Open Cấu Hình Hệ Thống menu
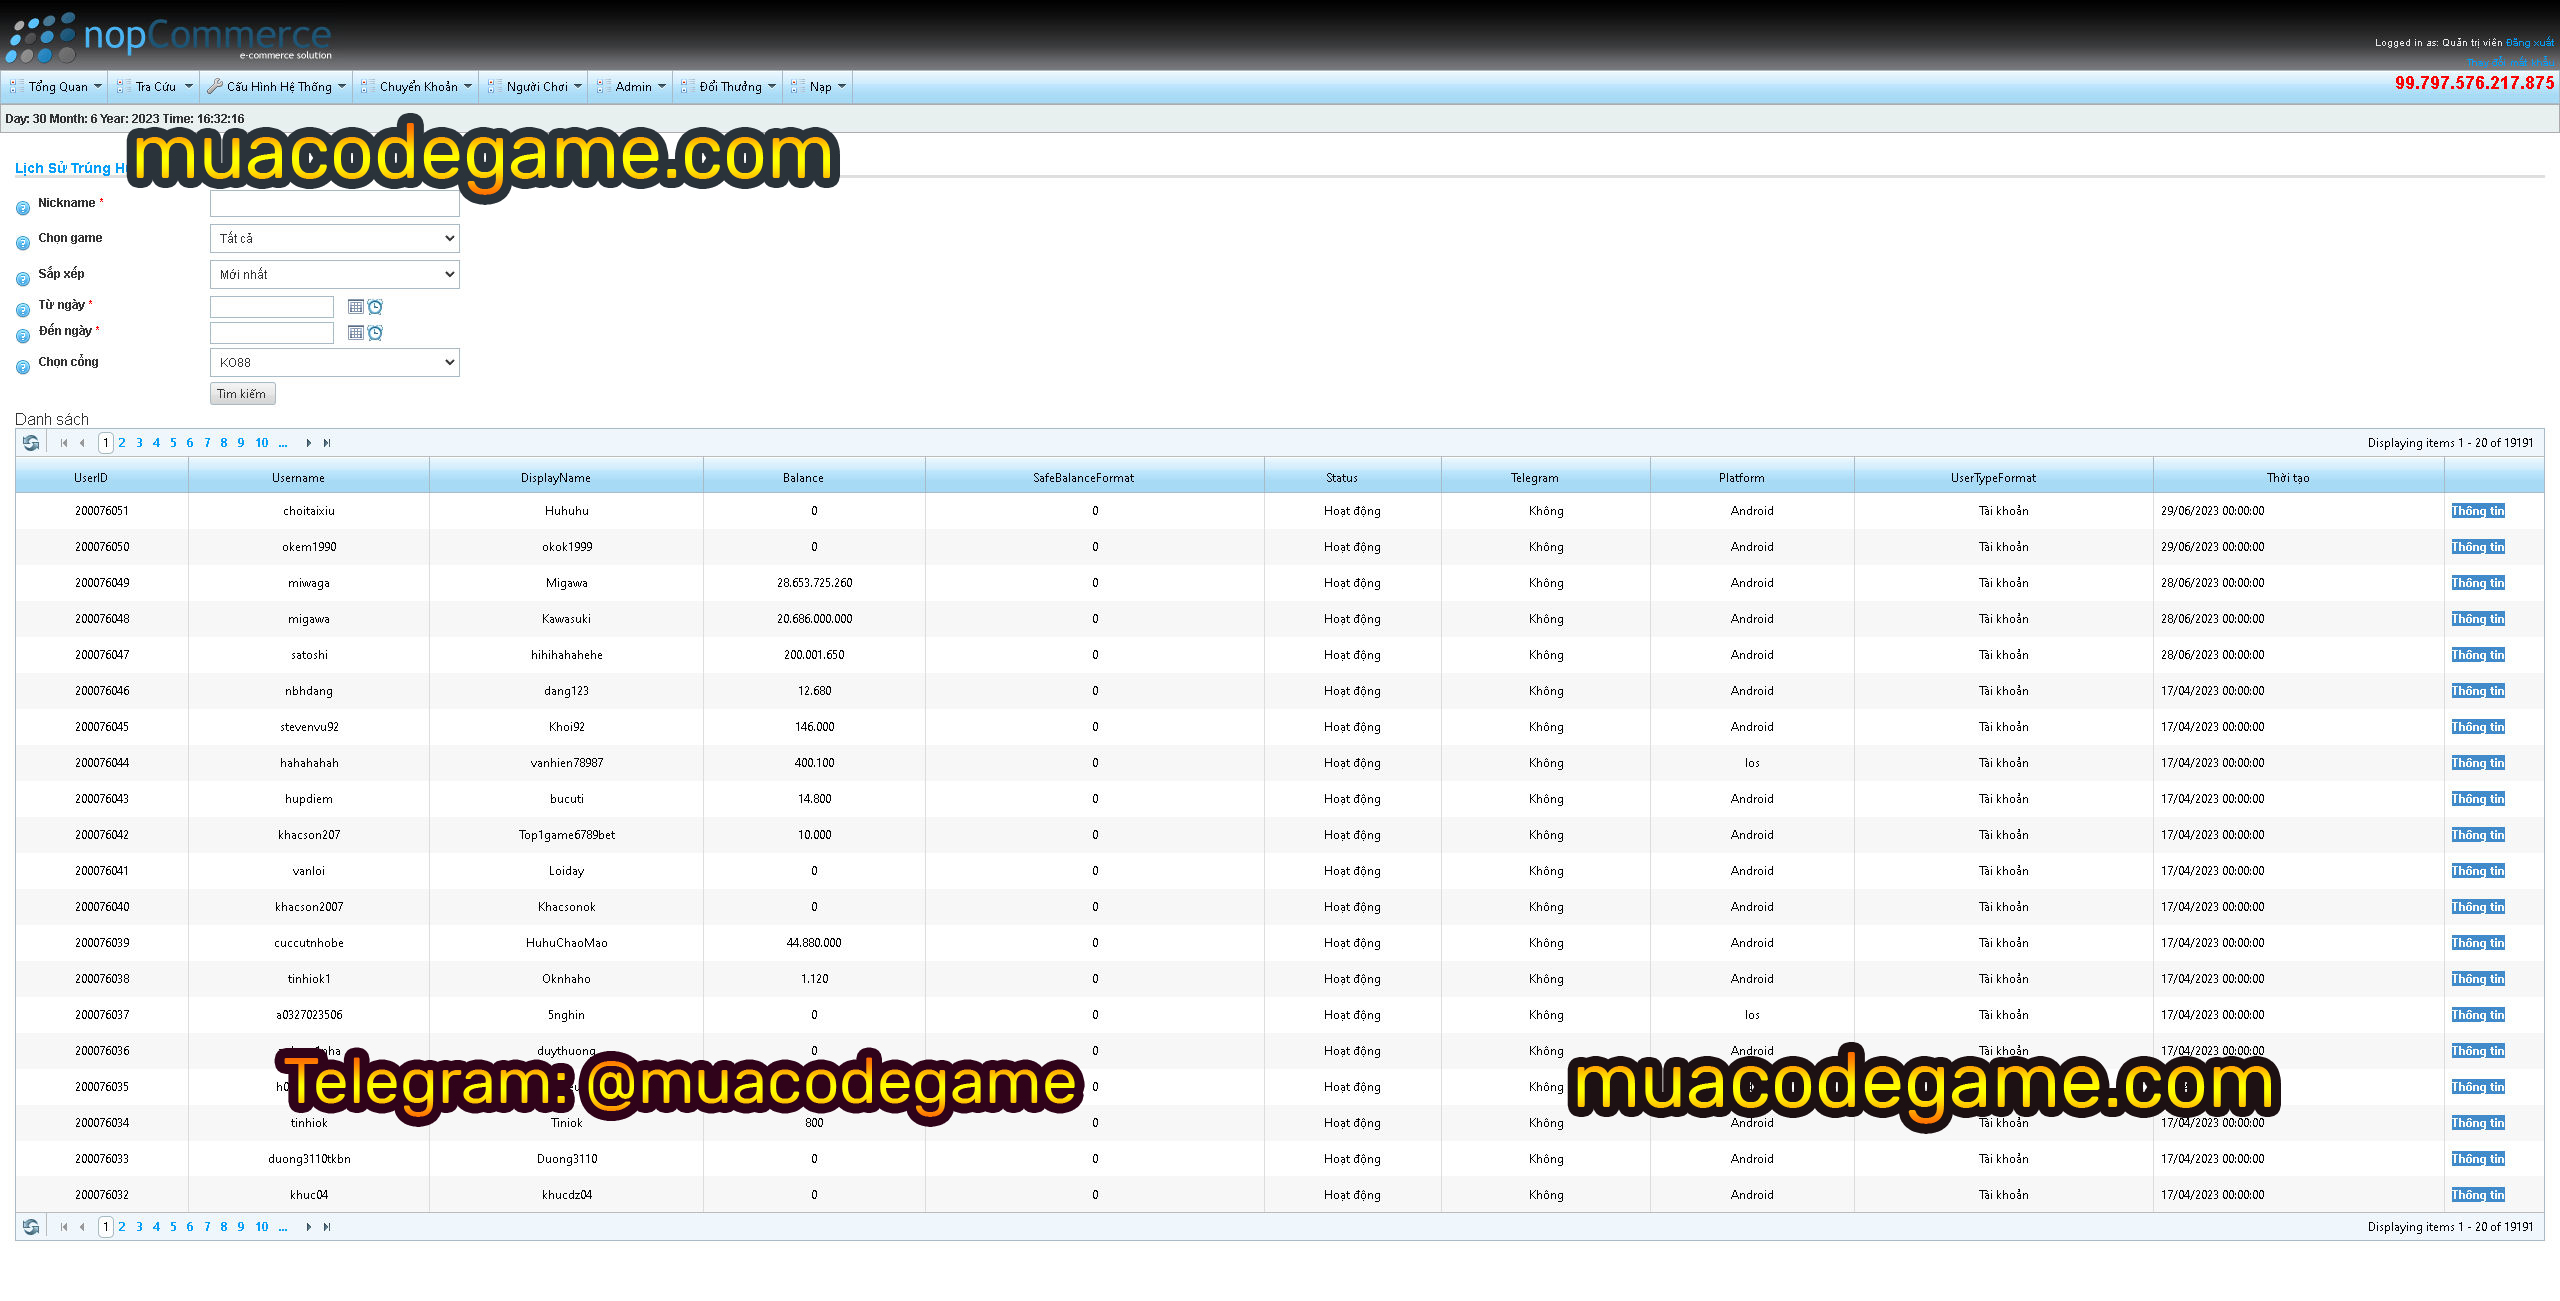The height and width of the screenshot is (1301, 2560). (276, 87)
